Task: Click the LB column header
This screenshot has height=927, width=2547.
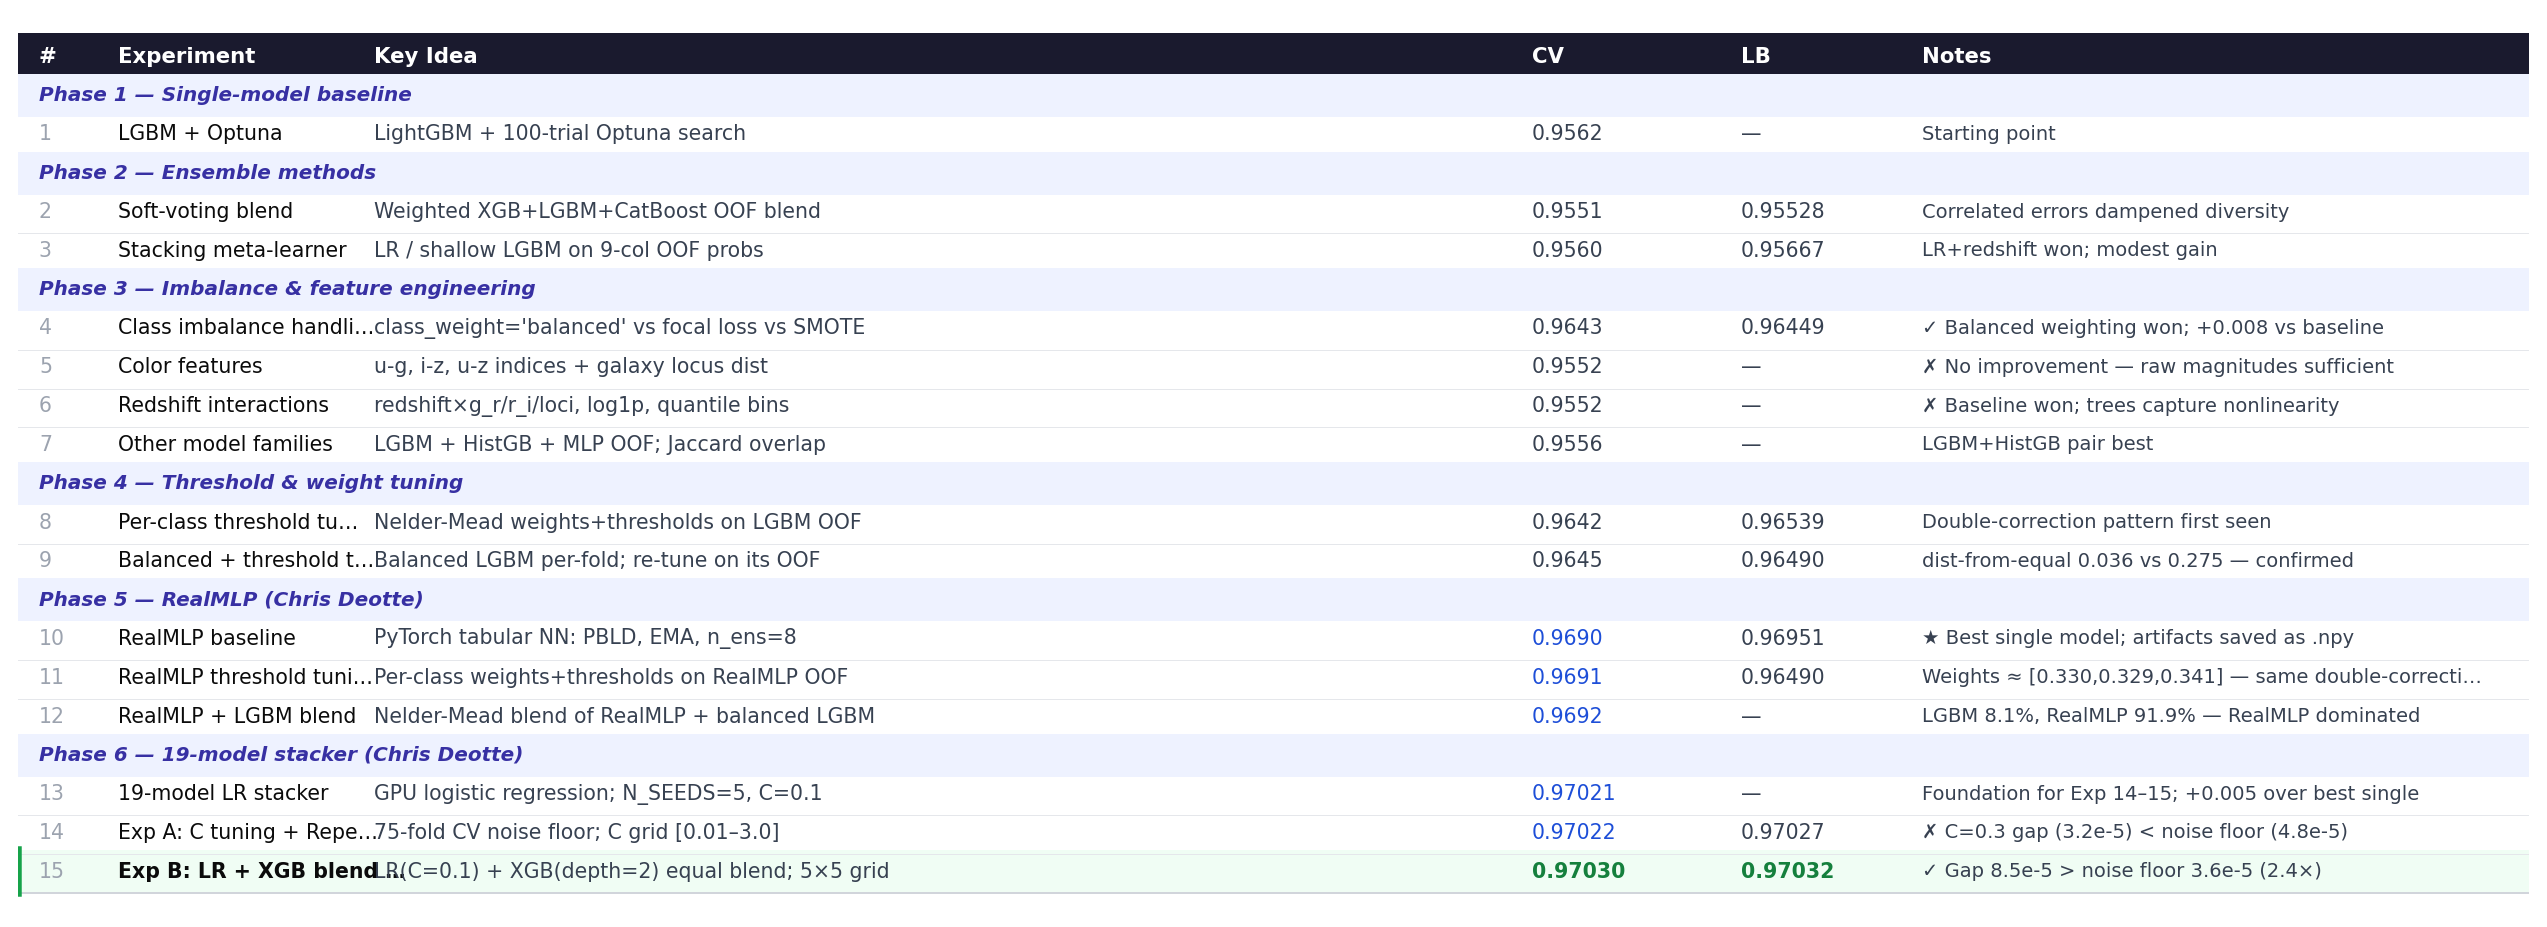Action: (x=1755, y=56)
